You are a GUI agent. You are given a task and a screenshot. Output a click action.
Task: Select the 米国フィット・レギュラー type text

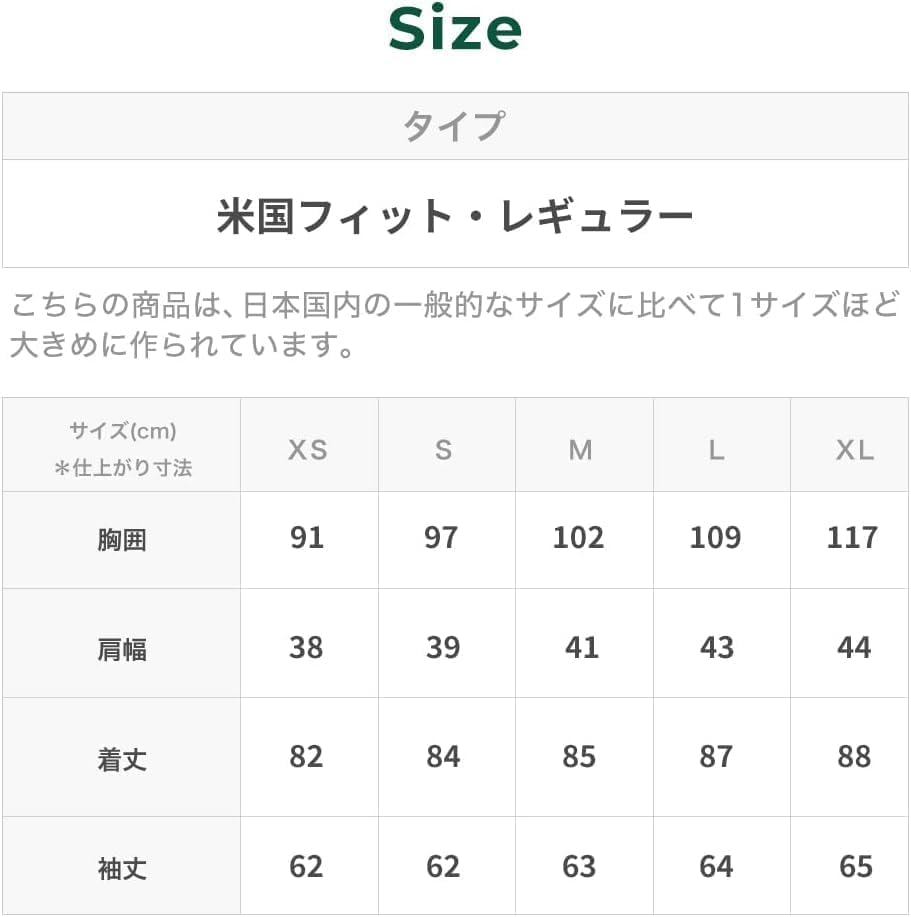coord(455,215)
